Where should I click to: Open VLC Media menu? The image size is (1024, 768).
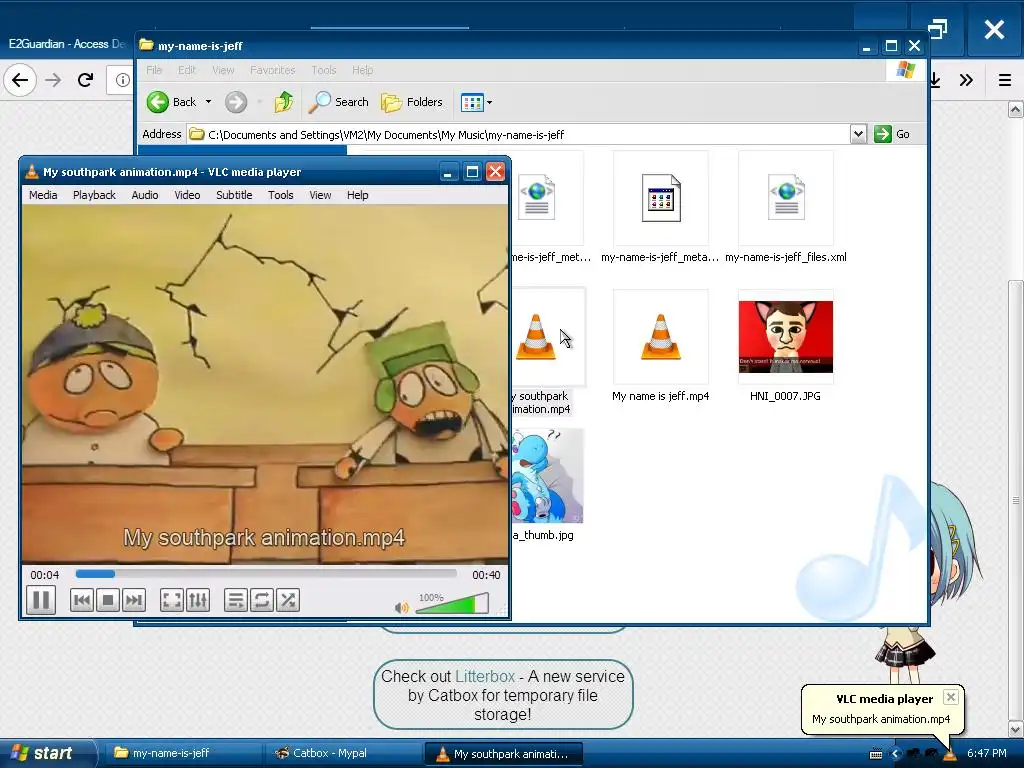[x=43, y=195]
